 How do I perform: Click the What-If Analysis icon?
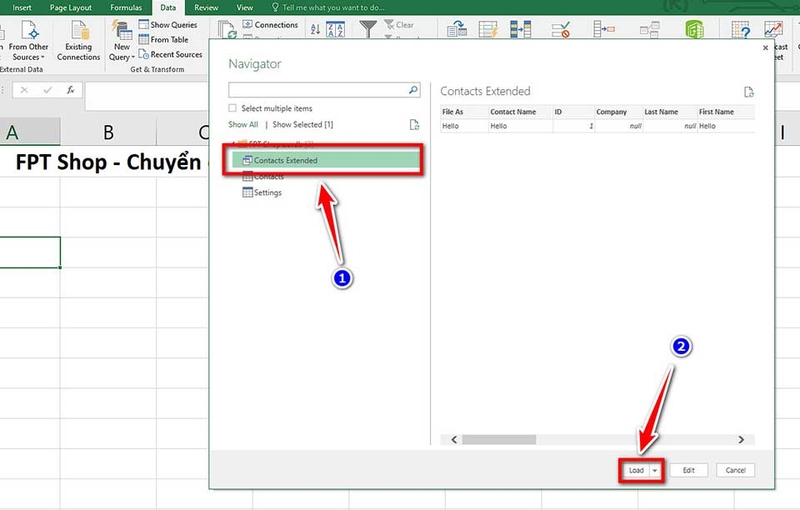point(740,29)
